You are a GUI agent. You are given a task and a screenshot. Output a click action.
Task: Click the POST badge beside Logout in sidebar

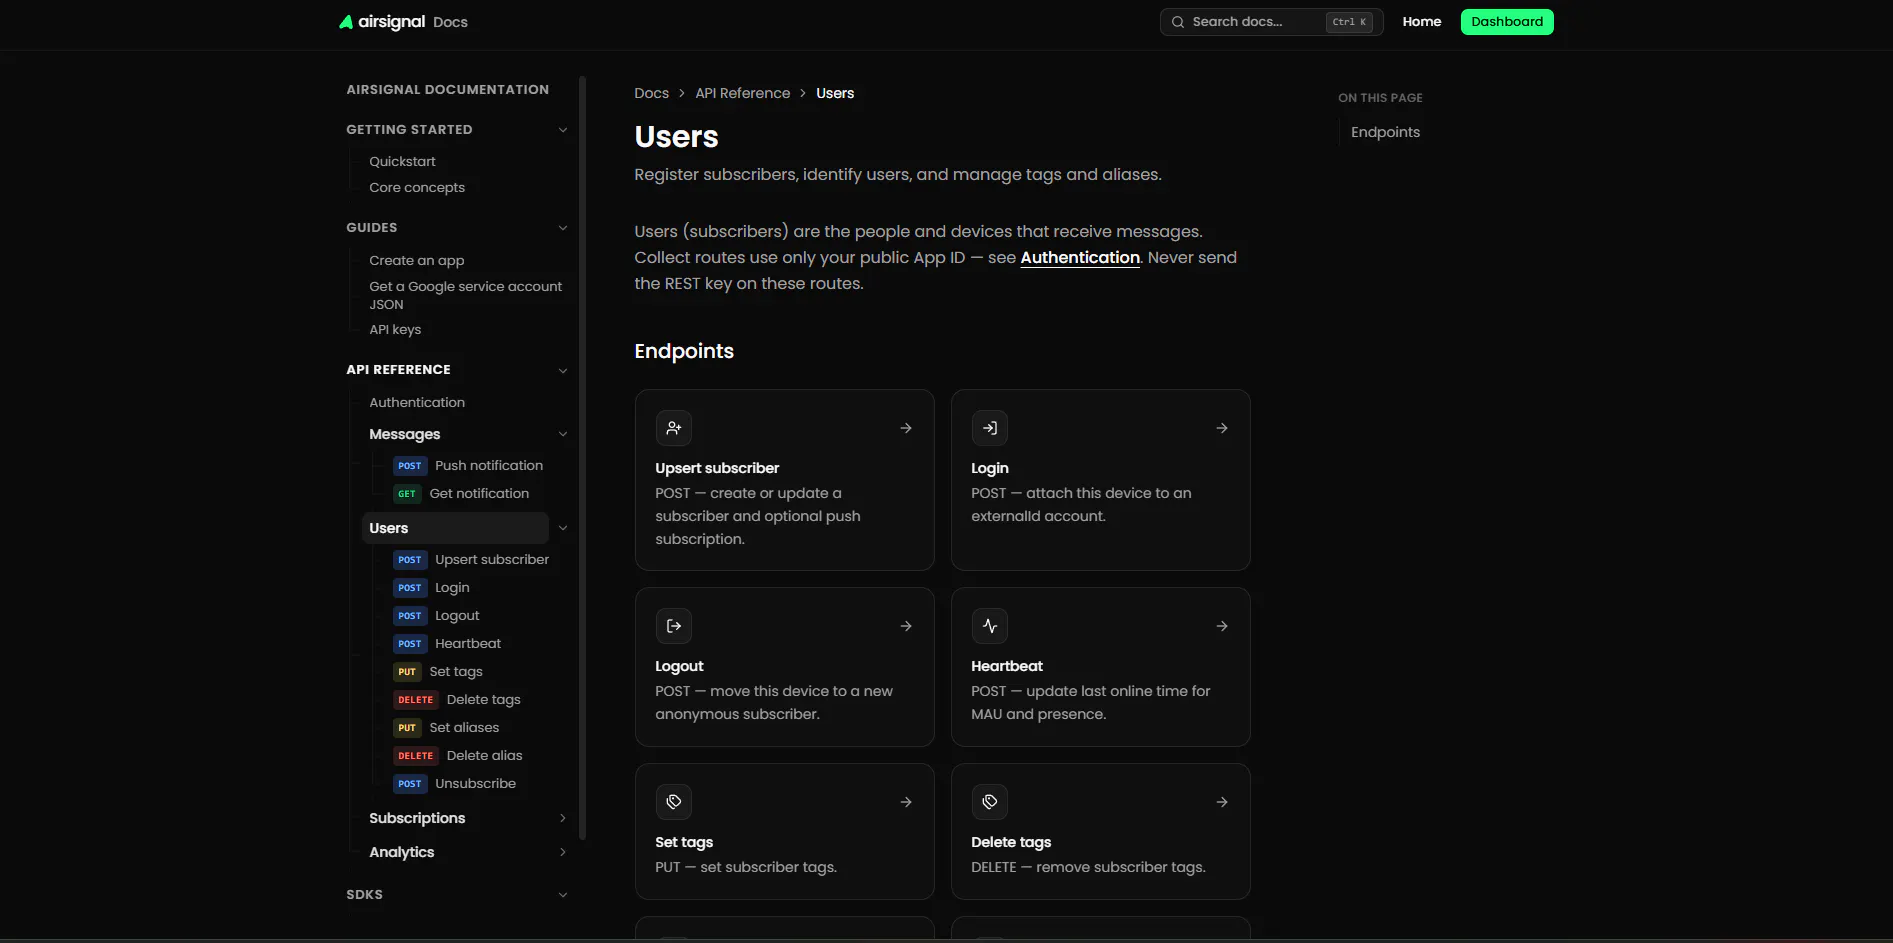coord(410,616)
